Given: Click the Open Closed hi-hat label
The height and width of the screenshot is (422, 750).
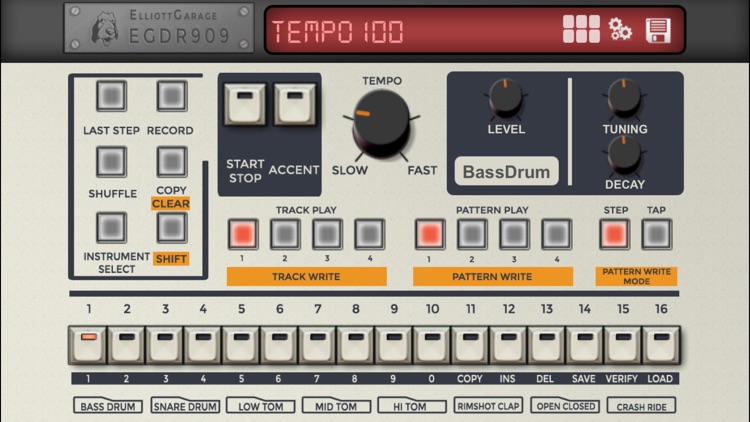Looking at the screenshot, I should pyautogui.click(x=565, y=406).
